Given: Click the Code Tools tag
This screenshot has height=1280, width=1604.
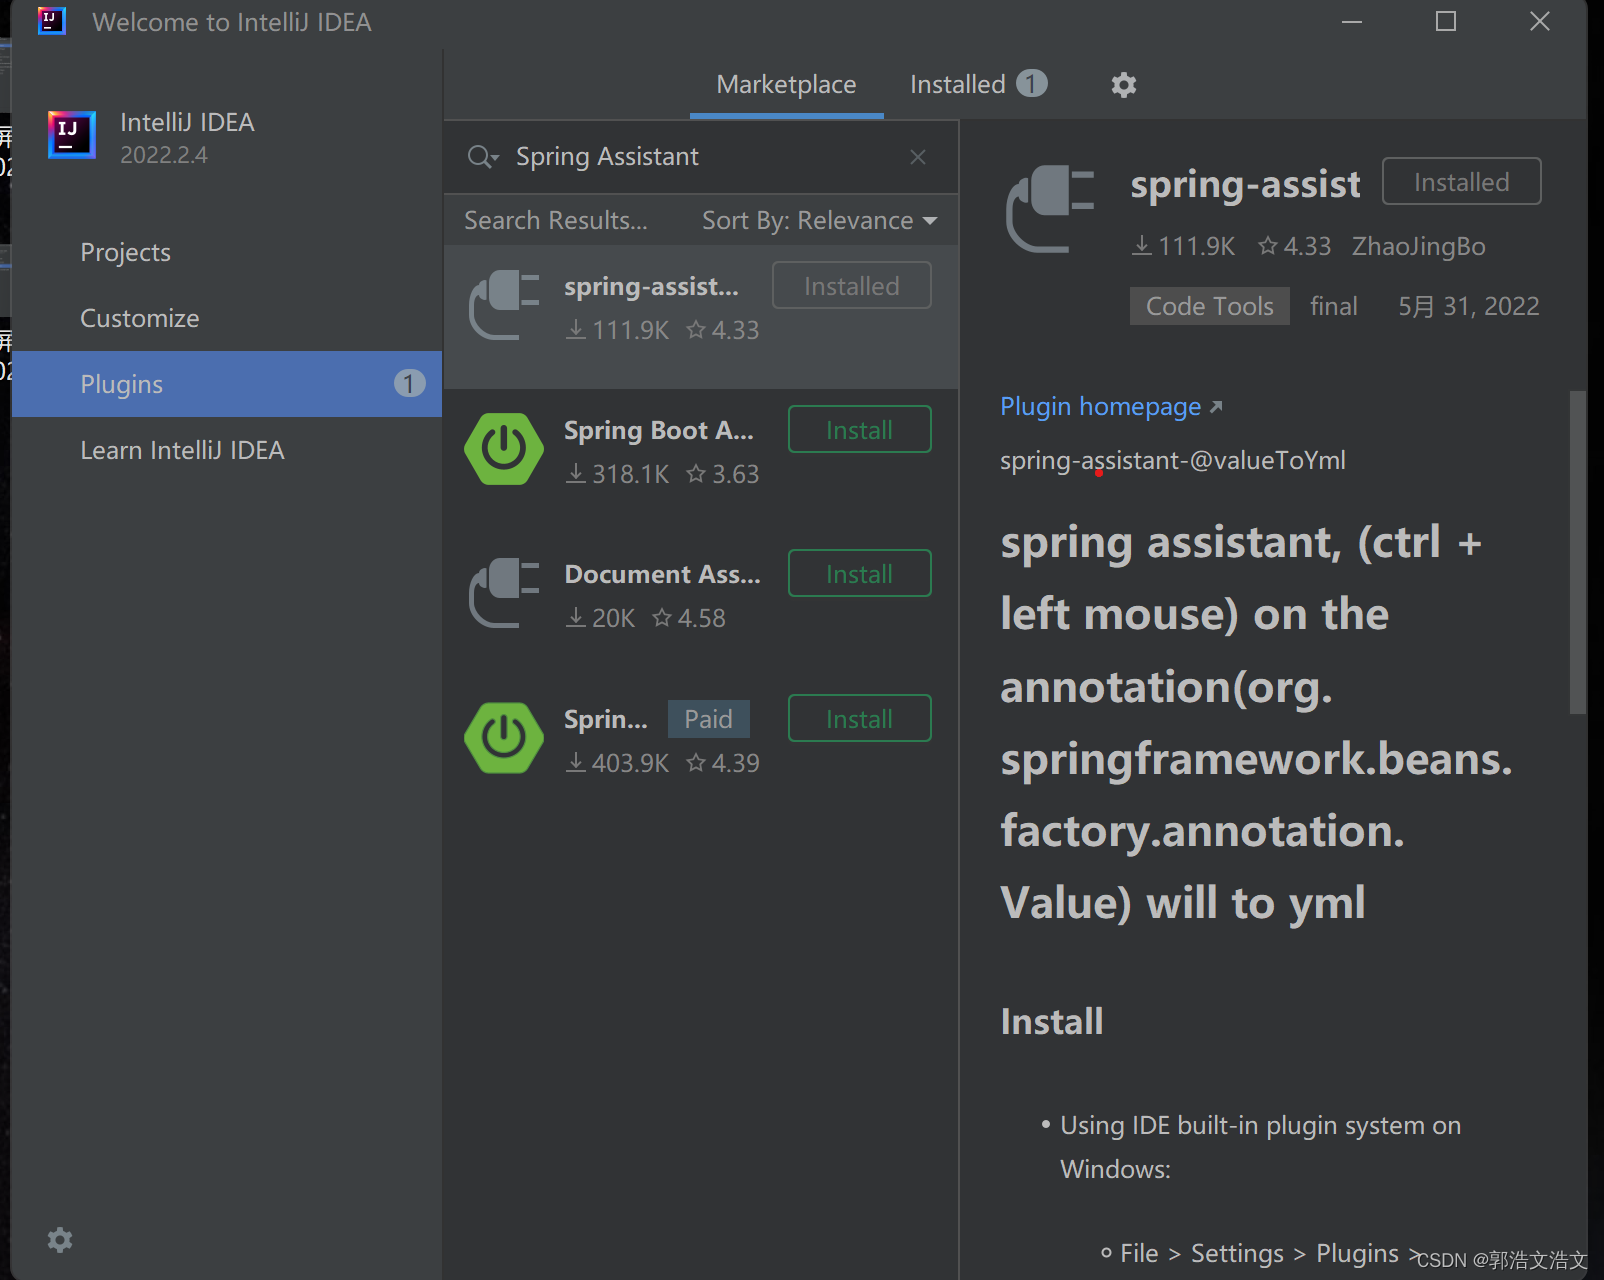Looking at the screenshot, I should [1210, 306].
